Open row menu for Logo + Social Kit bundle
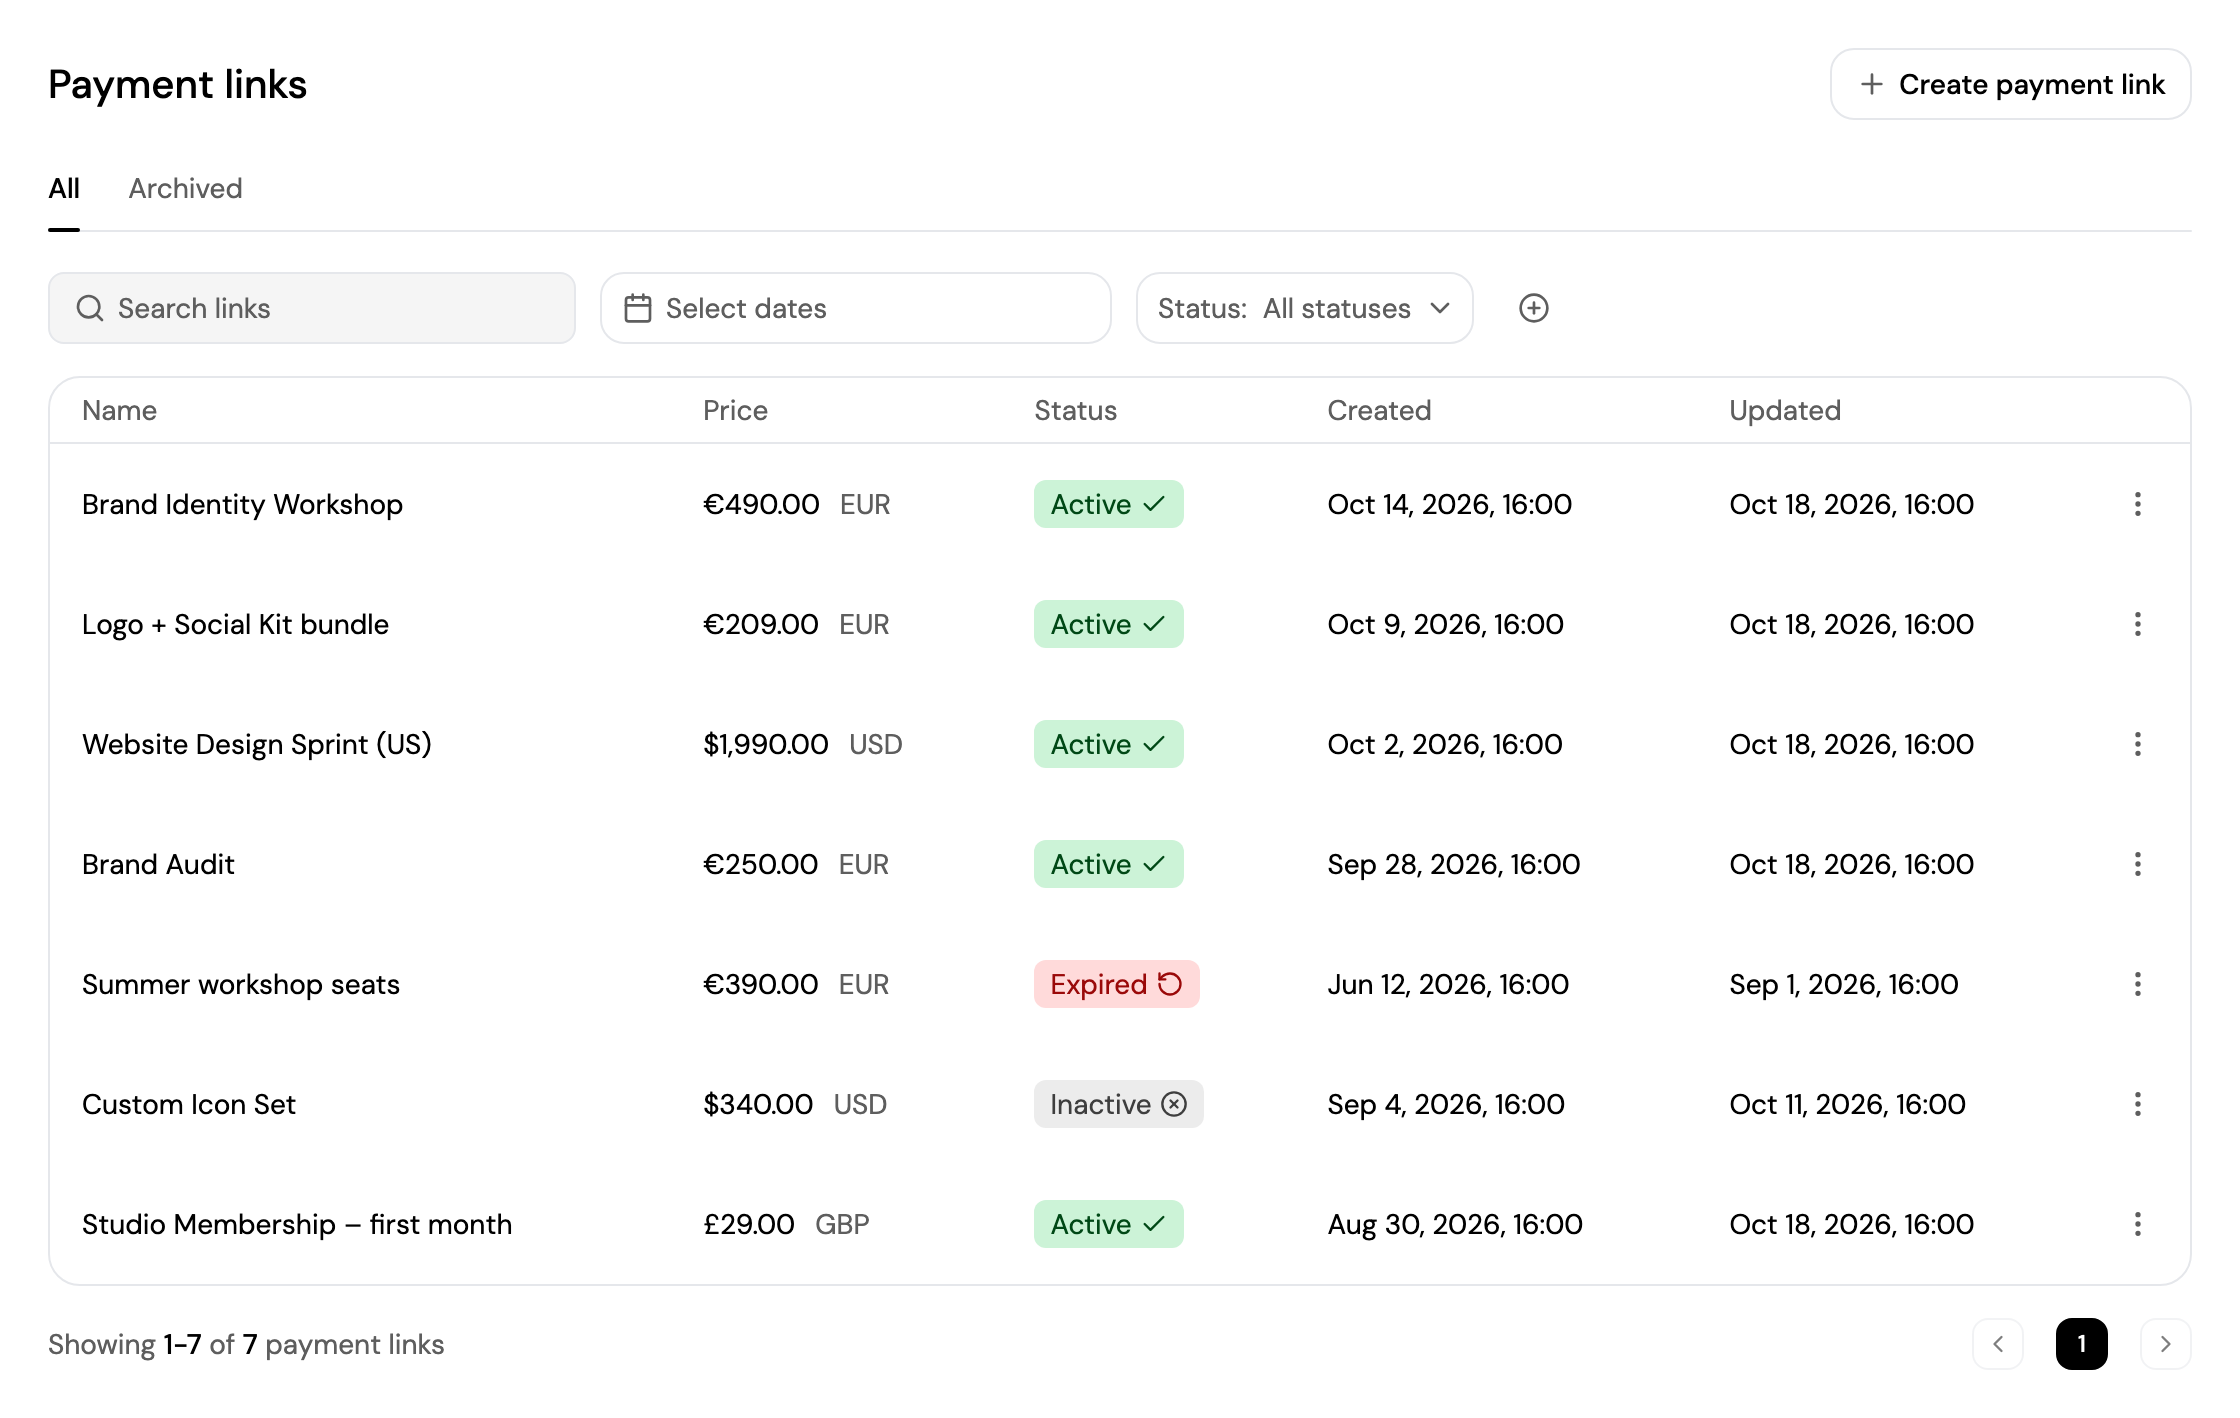This screenshot has width=2240, height=1418. point(2137,624)
